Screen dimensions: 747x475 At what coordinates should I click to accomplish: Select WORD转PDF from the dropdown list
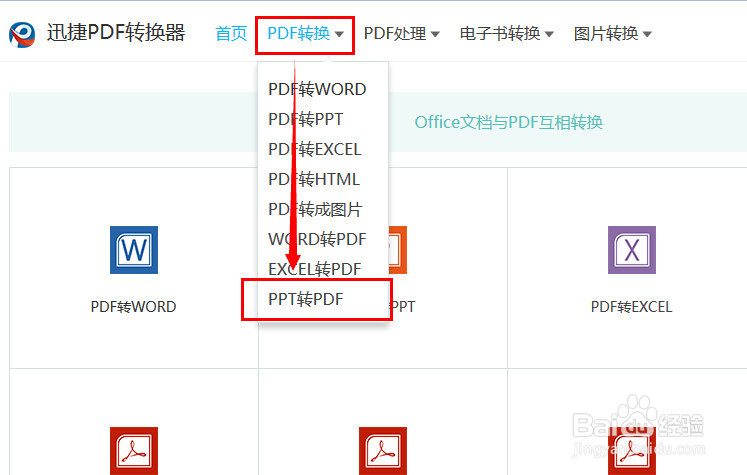pos(317,239)
